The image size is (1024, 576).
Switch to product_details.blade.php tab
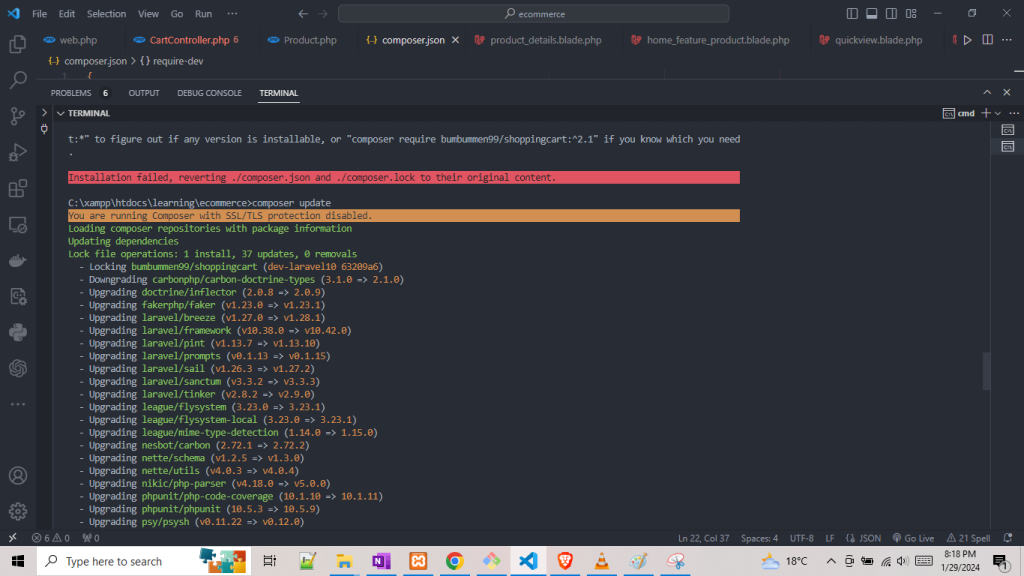[545, 40]
